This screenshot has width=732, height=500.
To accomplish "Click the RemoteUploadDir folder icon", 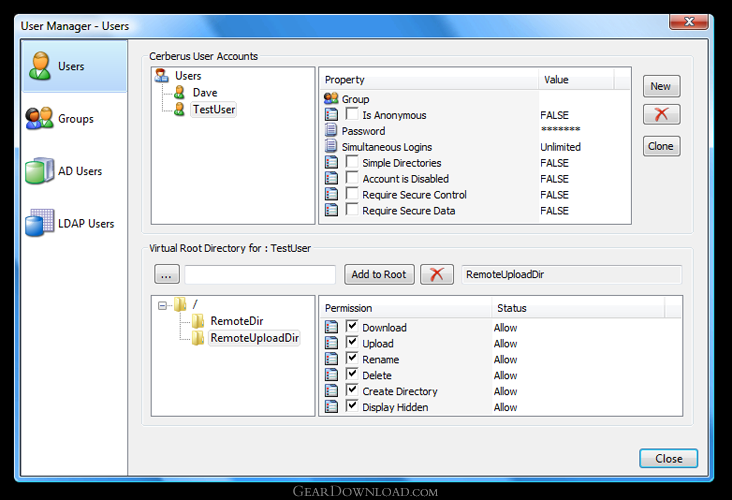I will [197, 338].
